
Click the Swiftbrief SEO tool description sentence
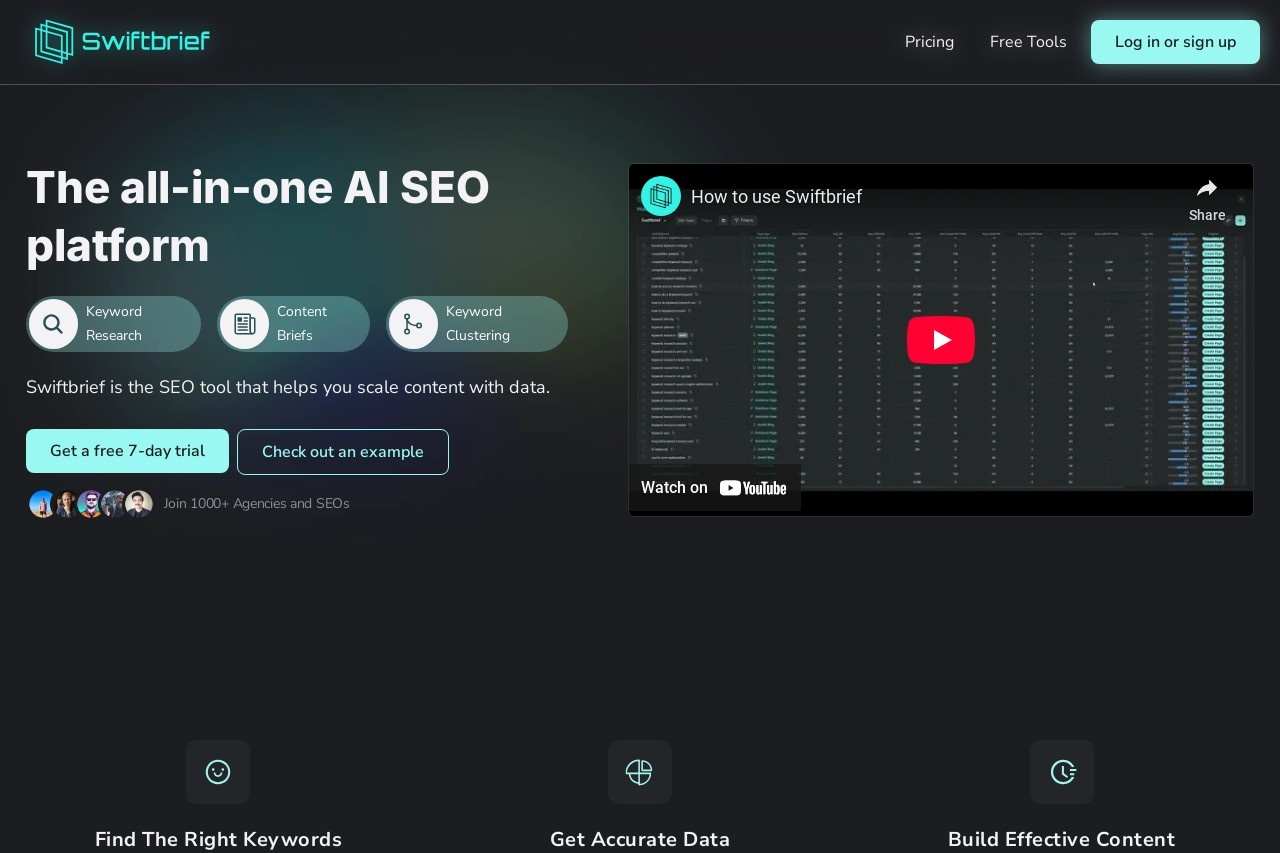coord(288,387)
